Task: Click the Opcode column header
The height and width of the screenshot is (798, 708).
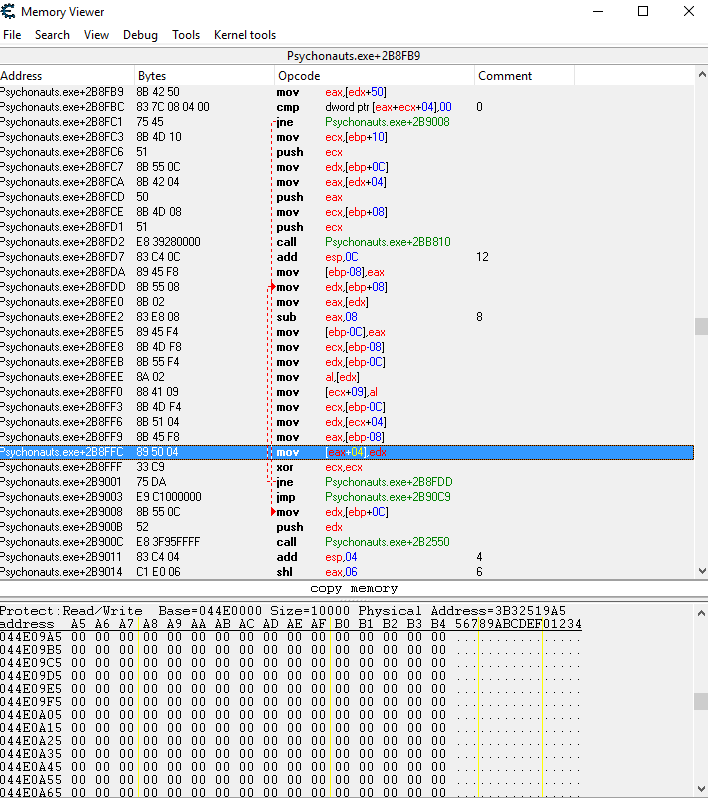Action: [299, 76]
